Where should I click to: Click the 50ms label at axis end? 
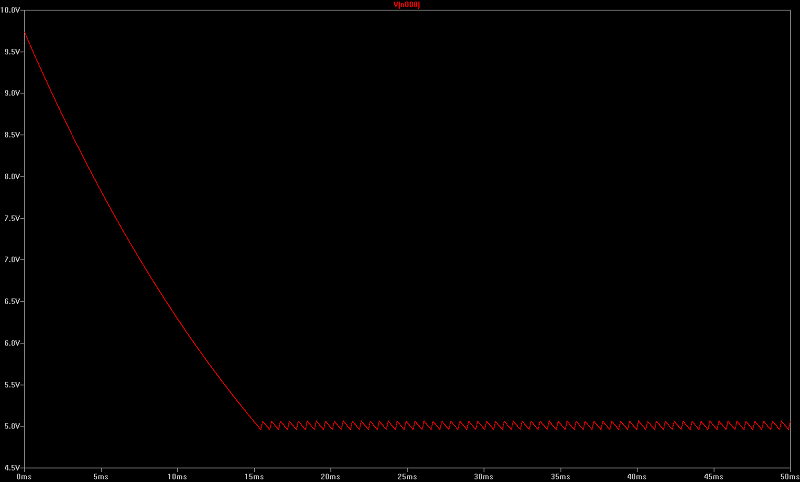(x=787, y=476)
